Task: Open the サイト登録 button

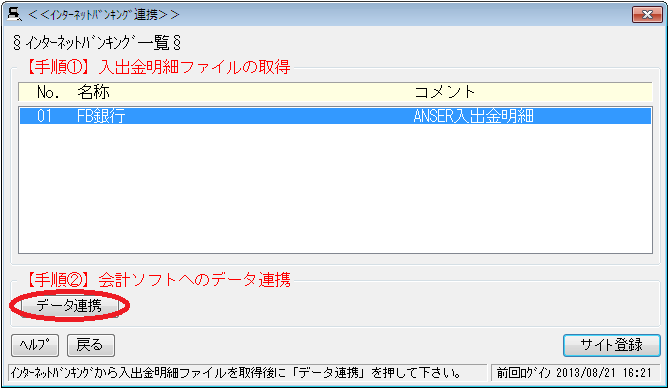Action: click(x=611, y=345)
